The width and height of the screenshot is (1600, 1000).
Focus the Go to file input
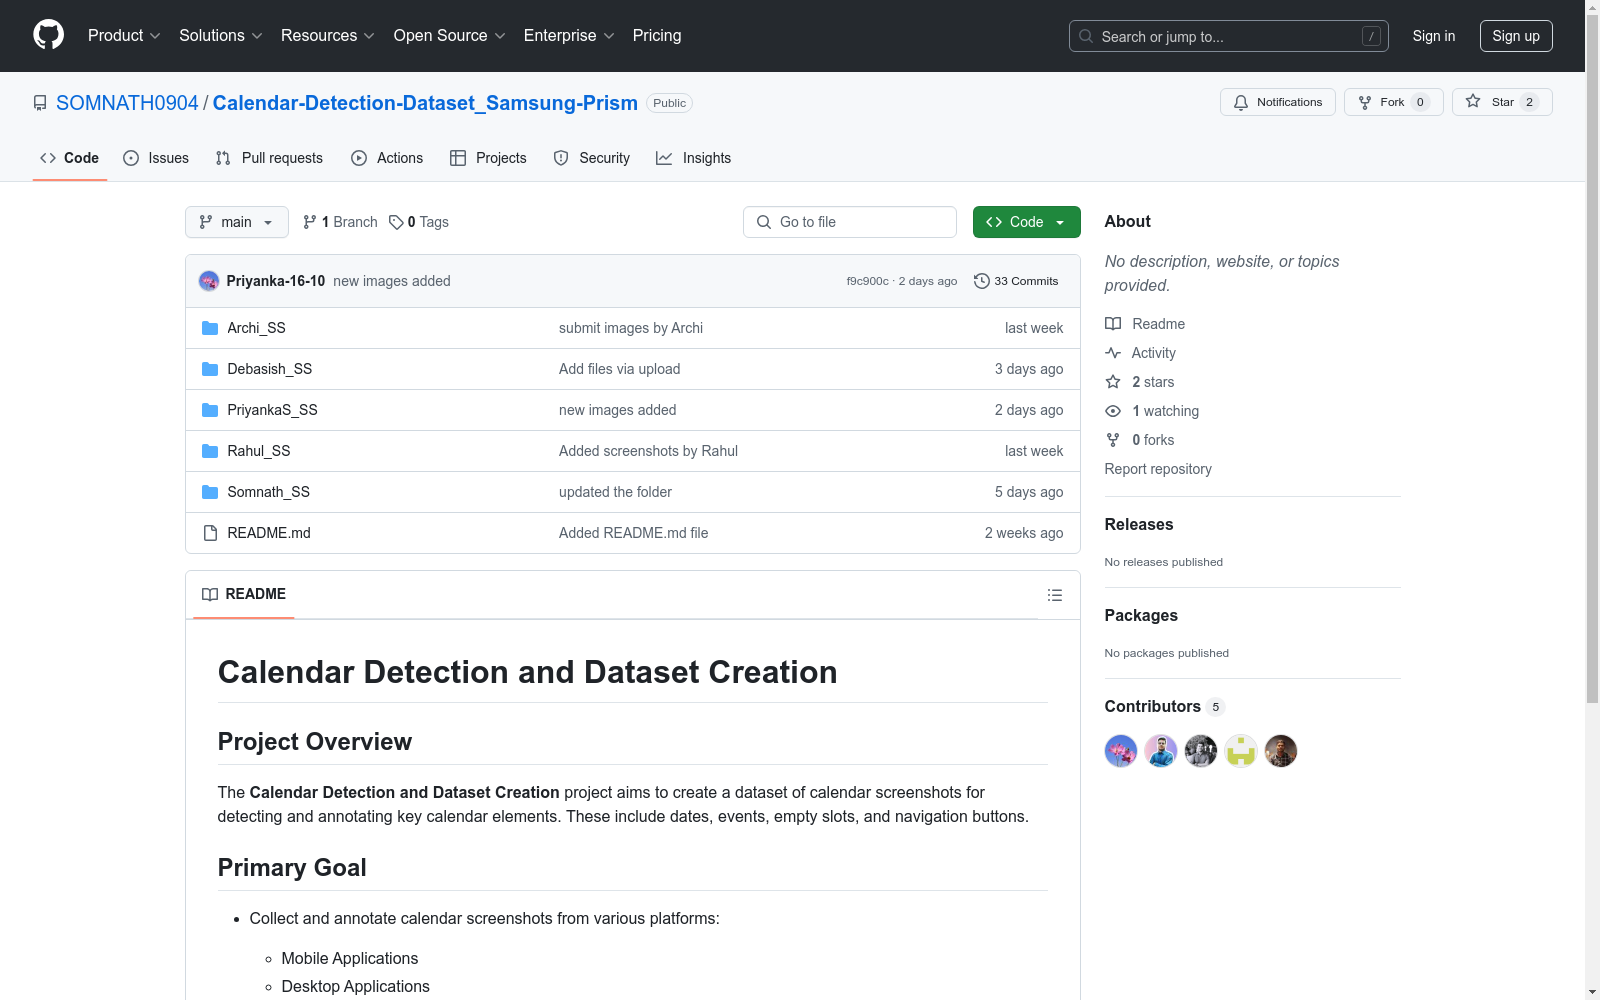[849, 222]
